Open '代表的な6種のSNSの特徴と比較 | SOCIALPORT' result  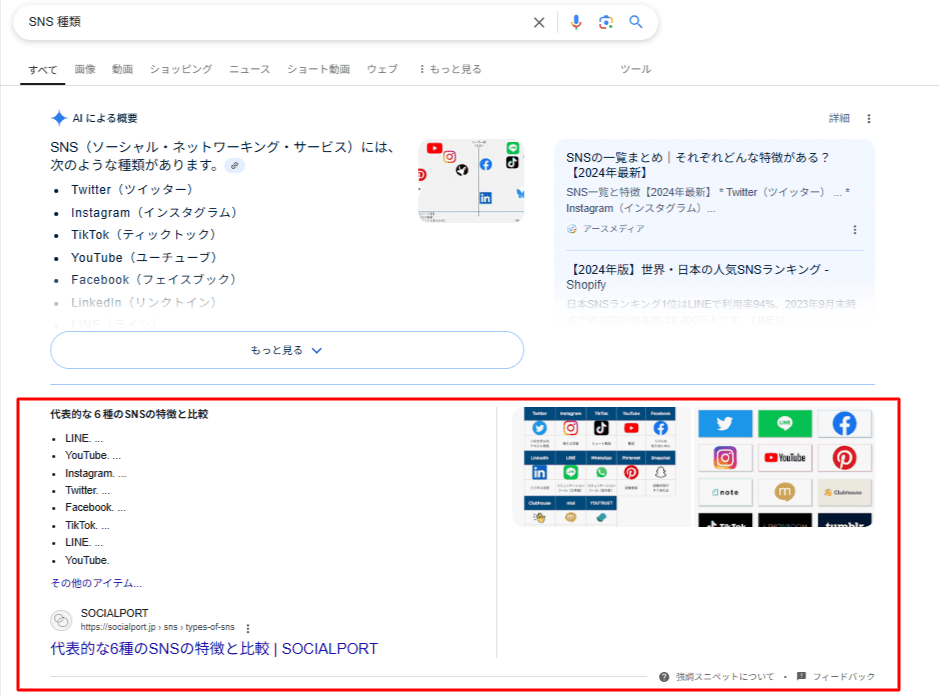(x=214, y=649)
